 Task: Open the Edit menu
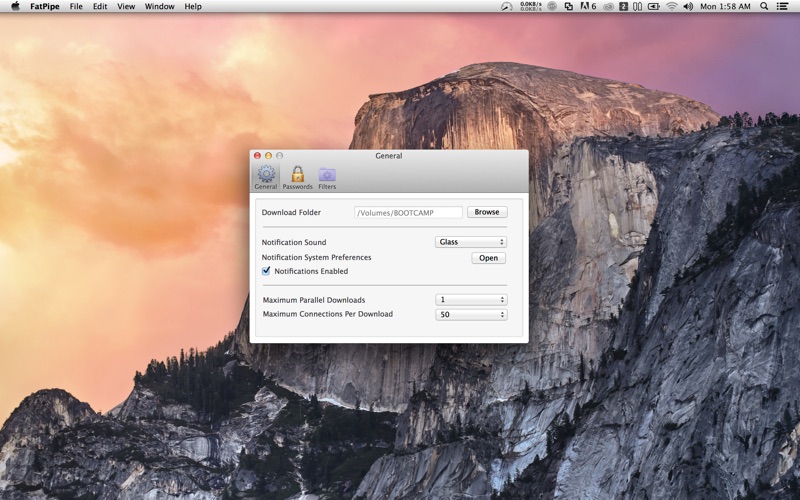100,6
